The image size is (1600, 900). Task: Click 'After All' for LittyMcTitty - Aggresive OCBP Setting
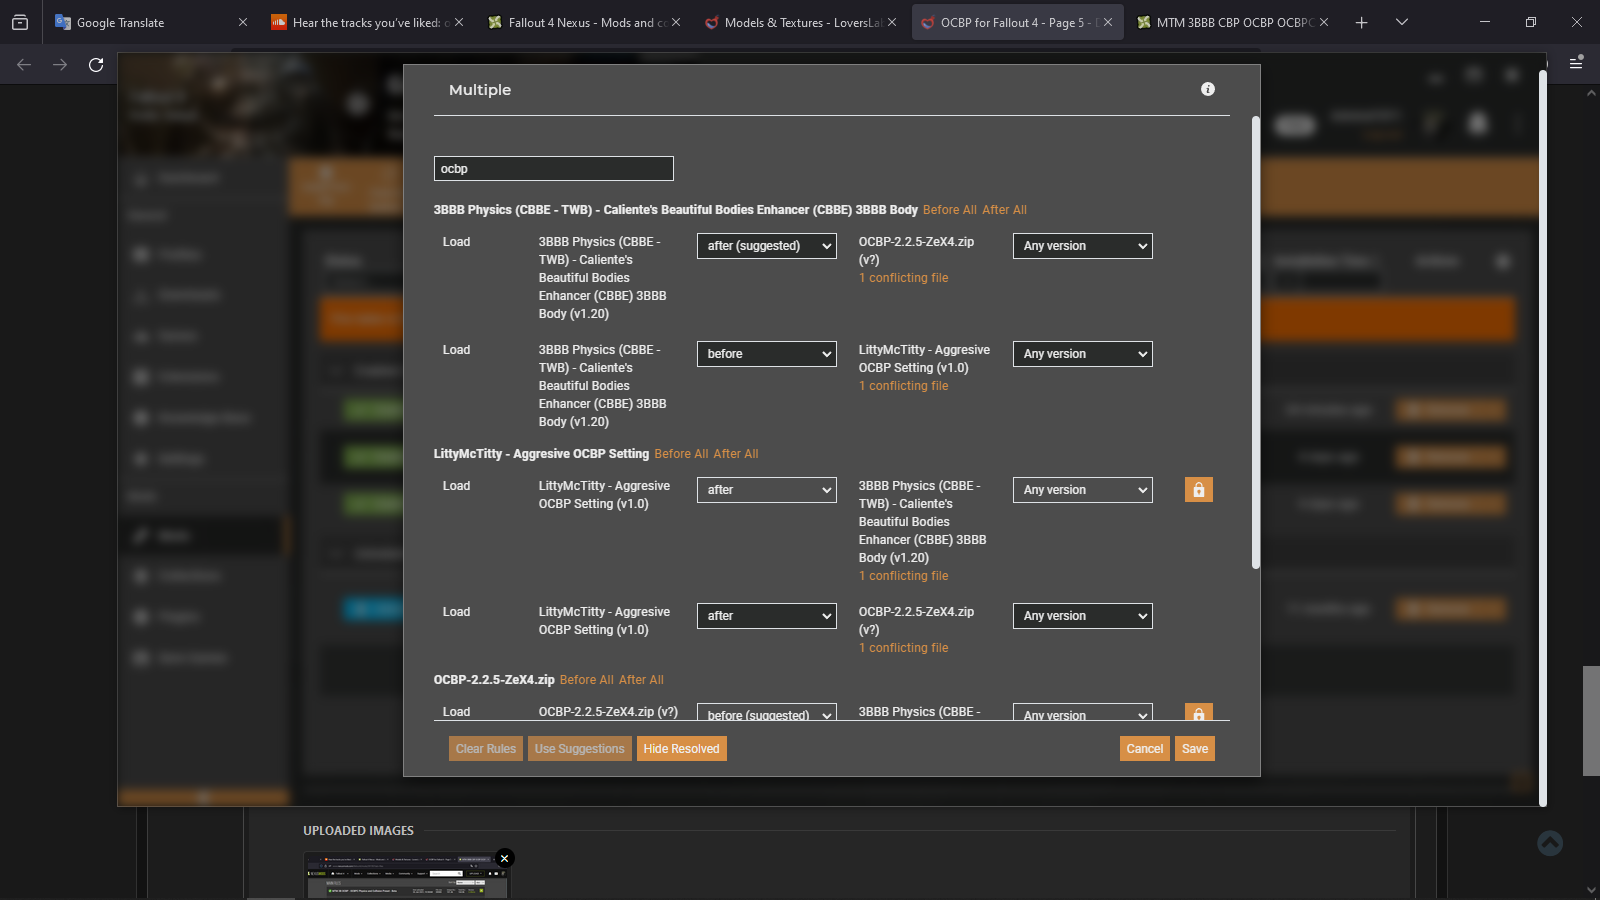[736, 454]
